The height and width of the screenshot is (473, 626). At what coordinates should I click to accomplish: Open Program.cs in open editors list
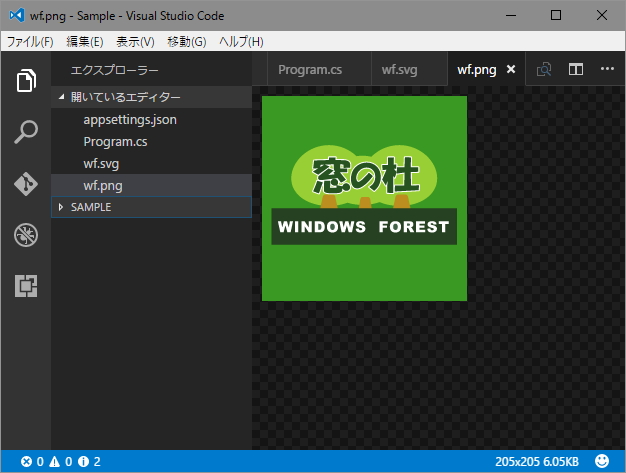[x=151, y=142]
